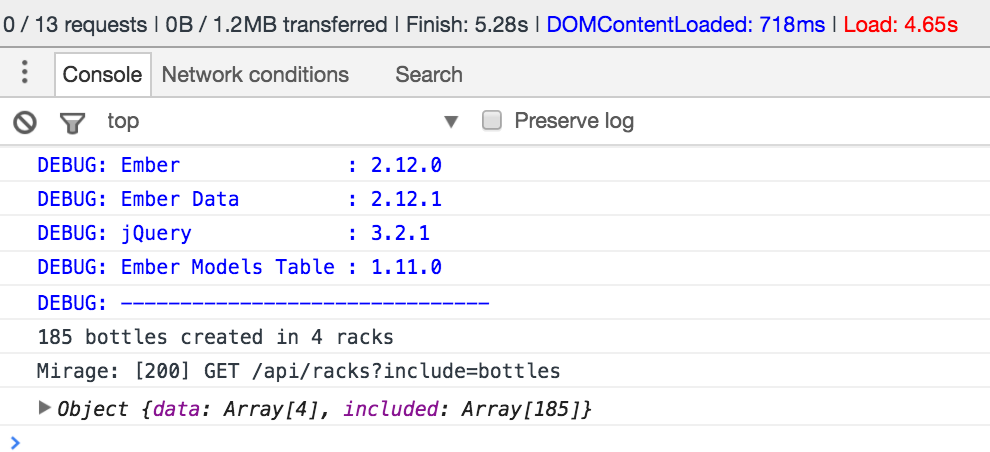Click the console filter funnel icon
This screenshot has height=452, width=990.
coord(72,122)
